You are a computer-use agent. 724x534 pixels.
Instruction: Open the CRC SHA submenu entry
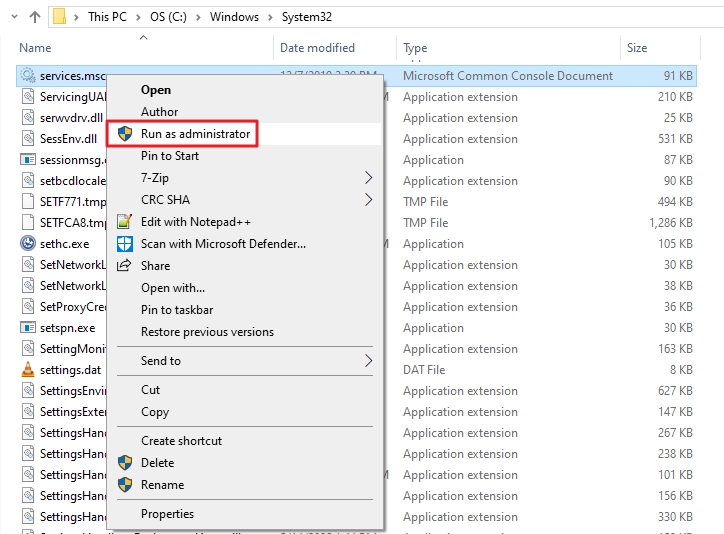(165, 200)
